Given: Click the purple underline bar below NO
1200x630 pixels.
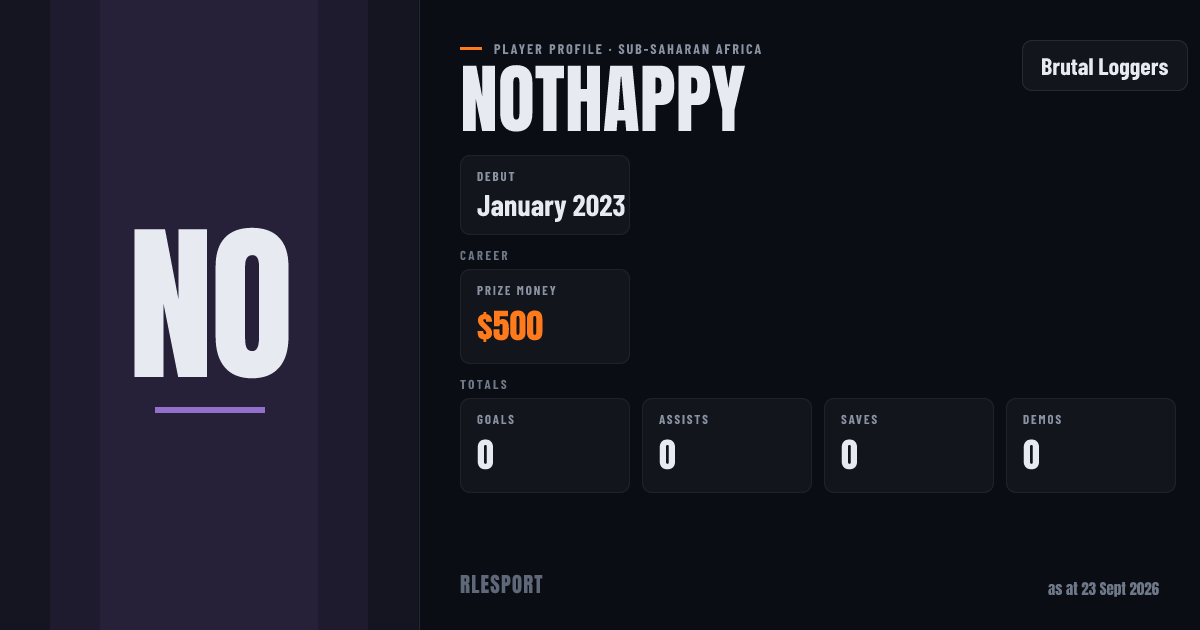Looking at the screenshot, I should coord(210,410).
